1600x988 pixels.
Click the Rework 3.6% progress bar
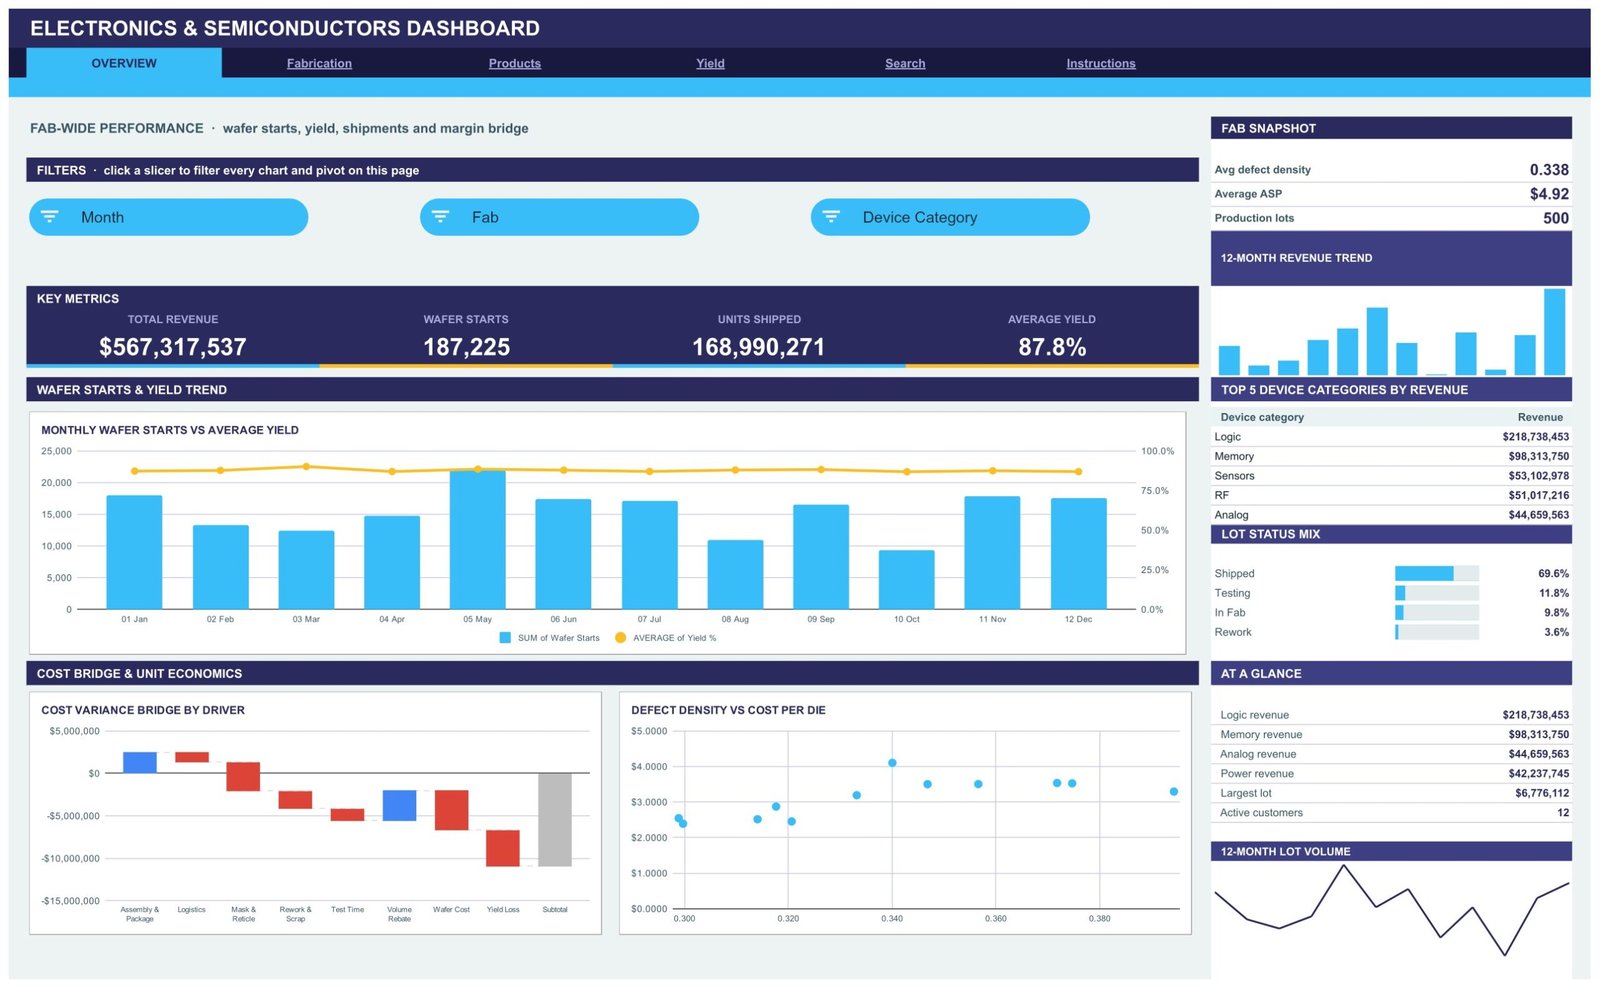pyautogui.click(x=1437, y=632)
